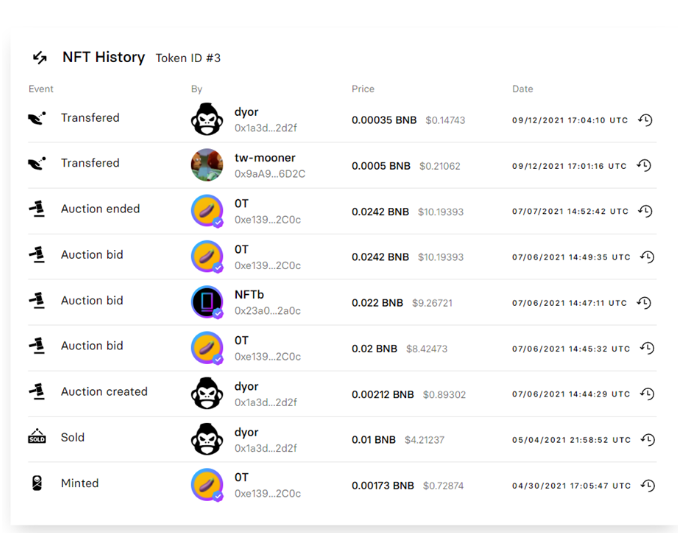
Task: Open tw-mooner profile avatar
Action: pyautogui.click(x=207, y=165)
